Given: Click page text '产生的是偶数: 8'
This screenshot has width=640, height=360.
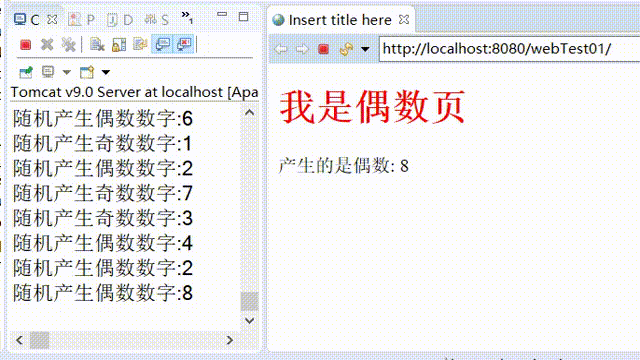Looking at the screenshot, I should tap(344, 166).
